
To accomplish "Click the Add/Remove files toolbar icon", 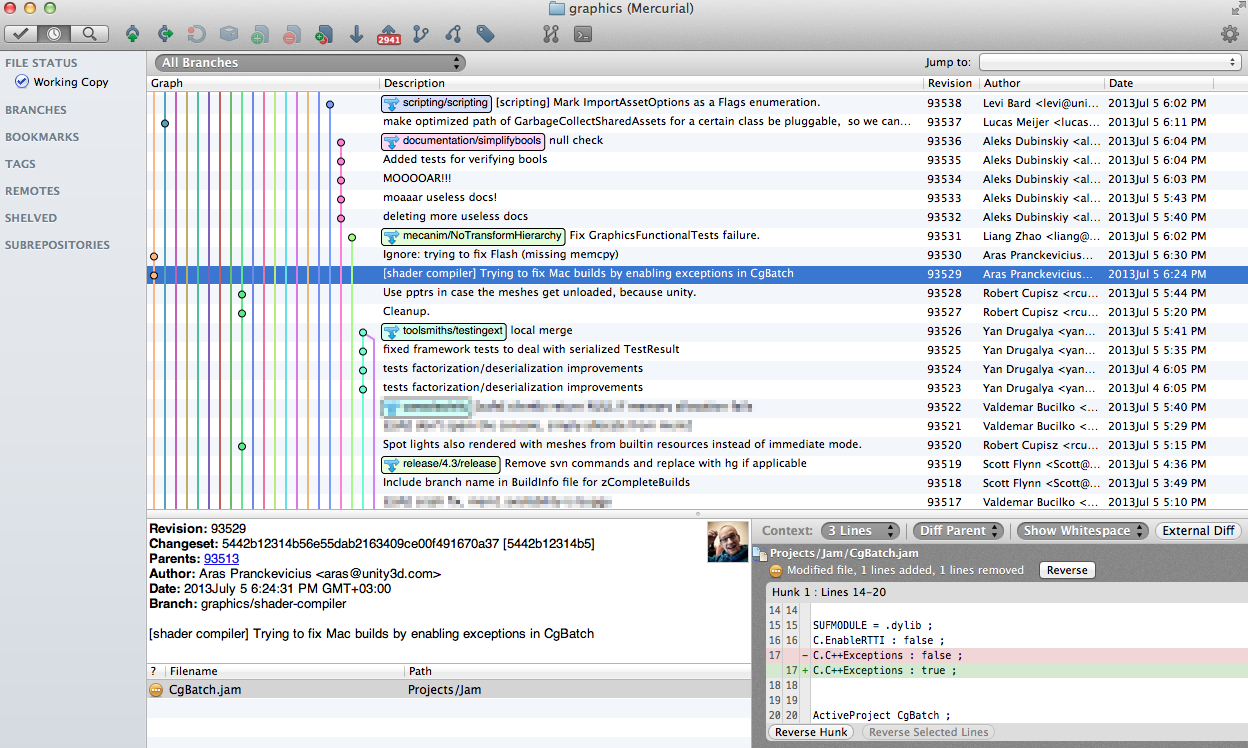I will pos(323,34).
